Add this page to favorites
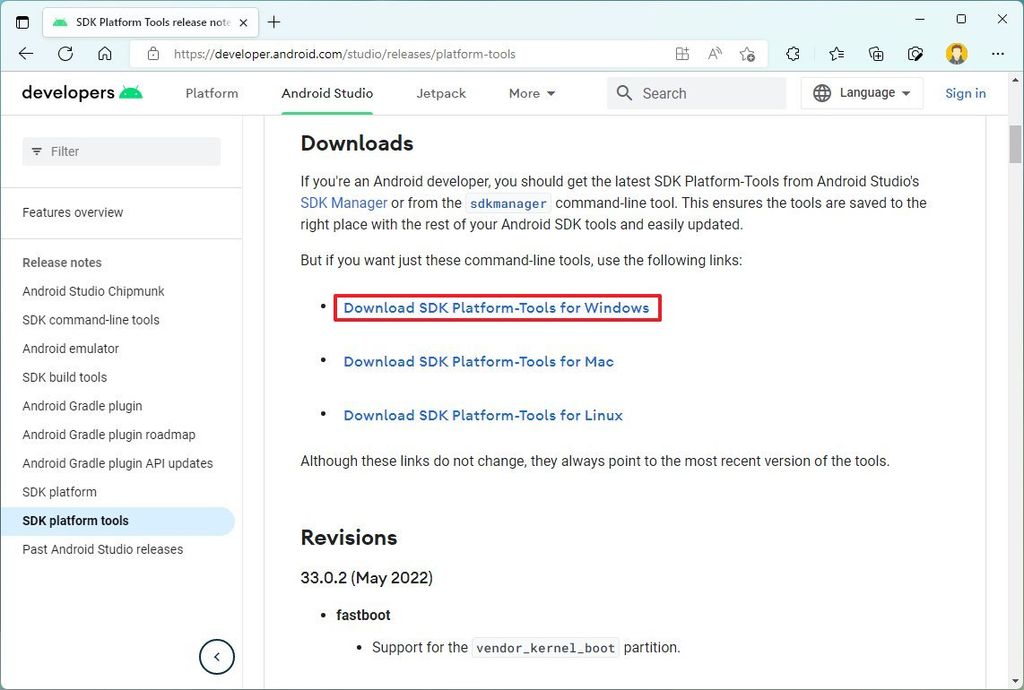1024x690 pixels. point(747,55)
